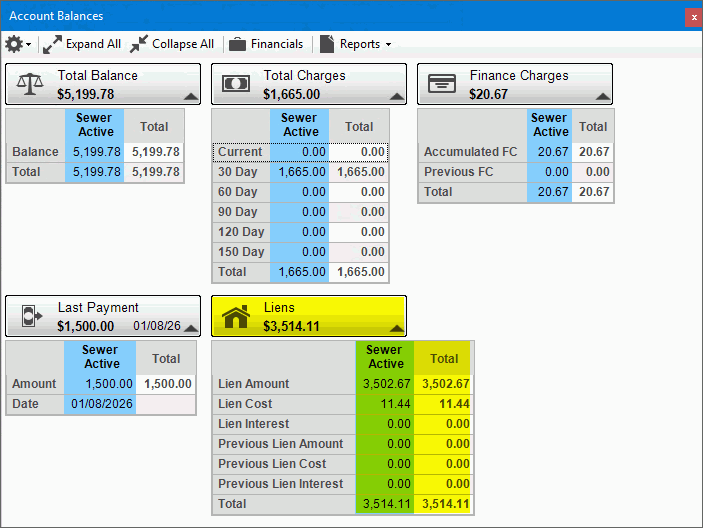Click the Liens house icon
703x528 pixels.
click(x=237, y=317)
